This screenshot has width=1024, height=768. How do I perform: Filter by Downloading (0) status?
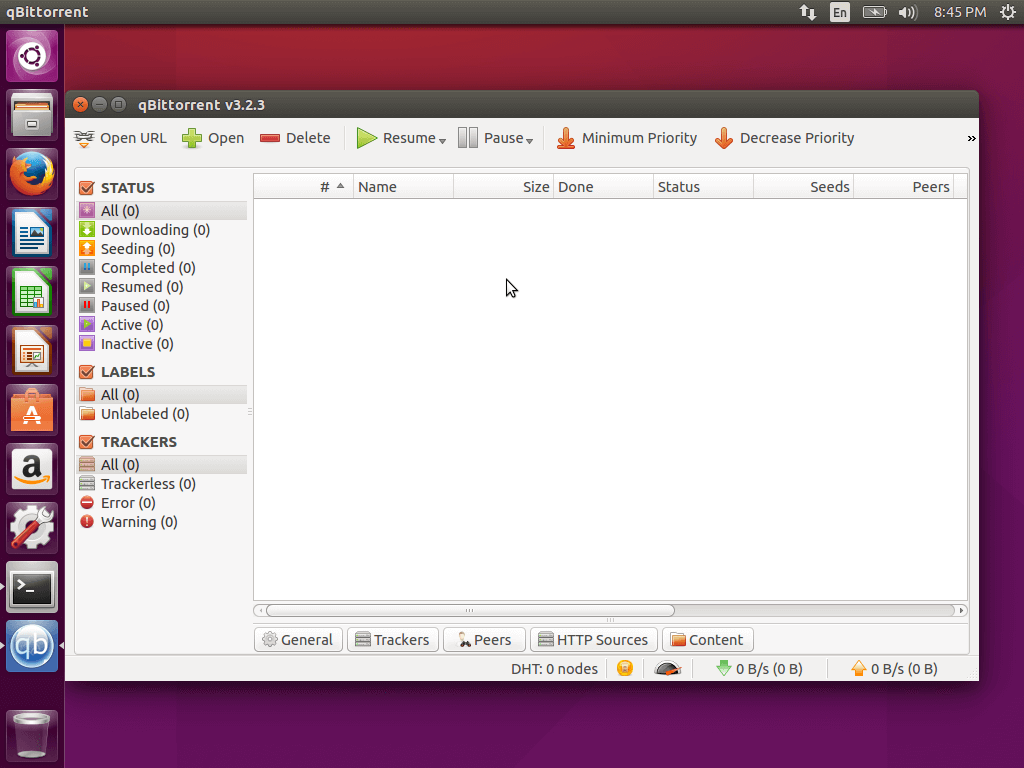coord(161,230)
